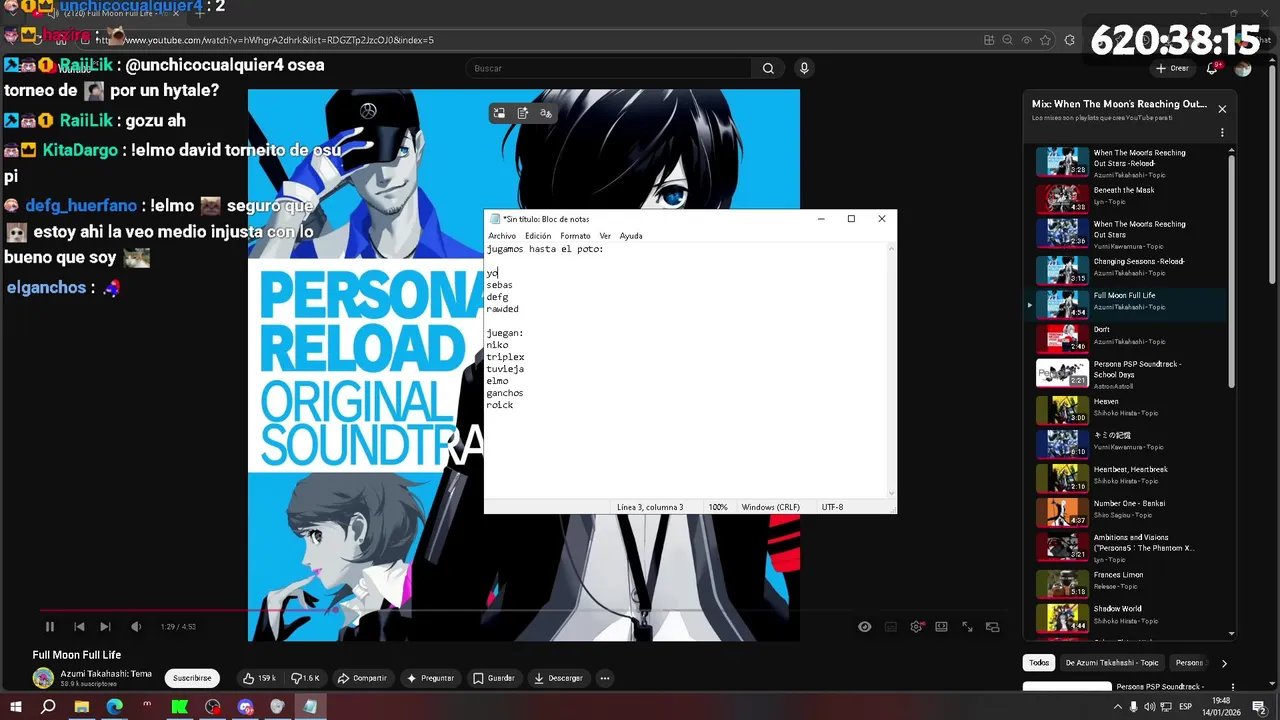Viewport: 1280px width, 720px height.
Task: Open Notepad's Edición menu
Action: click(538, 236)
